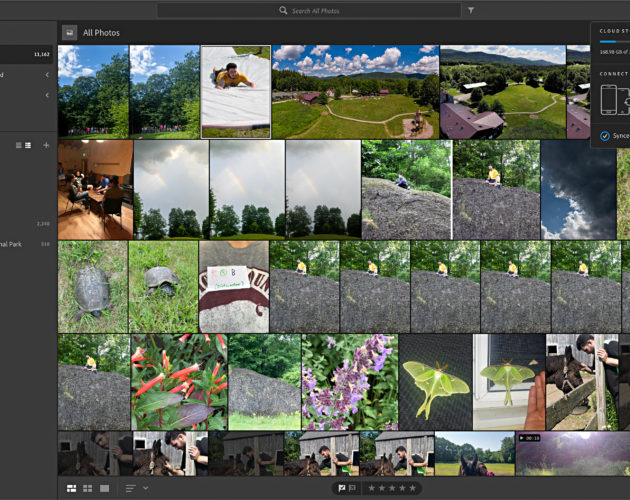Viewport: 630px width, 500px height.
Task: Open shirt with name tag photo
Action: (x=234, y=287)
